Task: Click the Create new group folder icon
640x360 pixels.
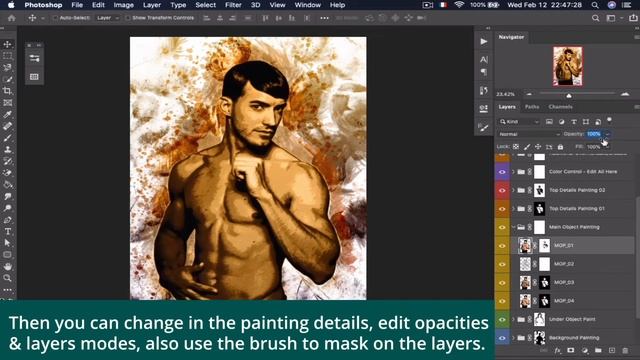Action: tap(598, 350)
